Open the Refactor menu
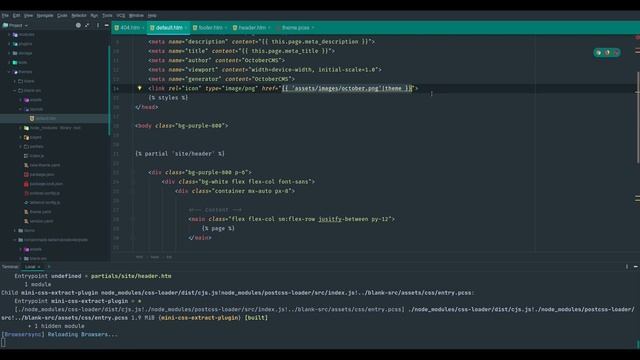640x360 pixels. coord(79,16)
